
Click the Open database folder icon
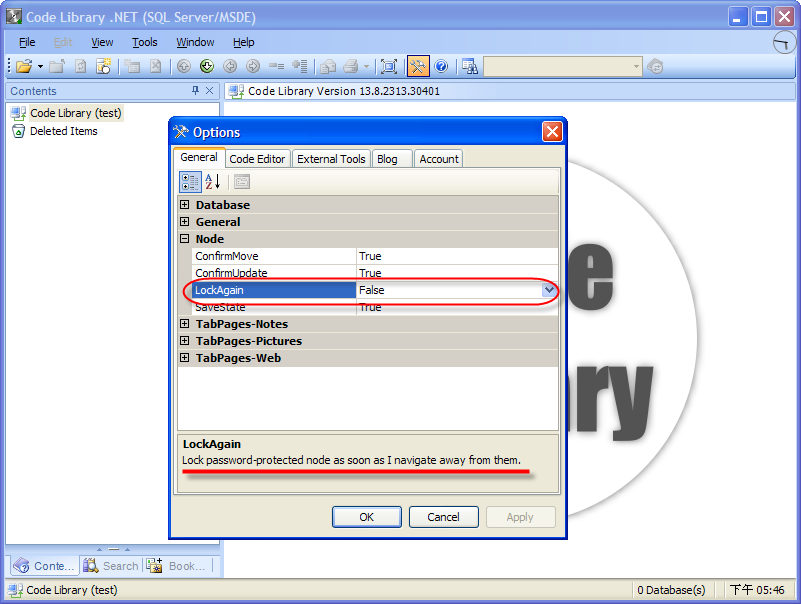23,66
